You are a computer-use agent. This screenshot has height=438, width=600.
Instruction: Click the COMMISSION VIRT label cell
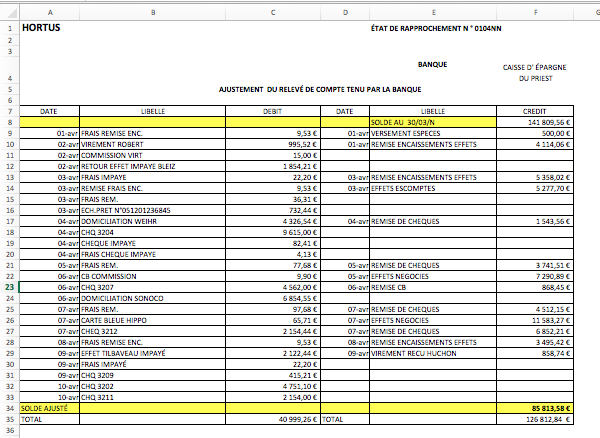tap(150, 155)
